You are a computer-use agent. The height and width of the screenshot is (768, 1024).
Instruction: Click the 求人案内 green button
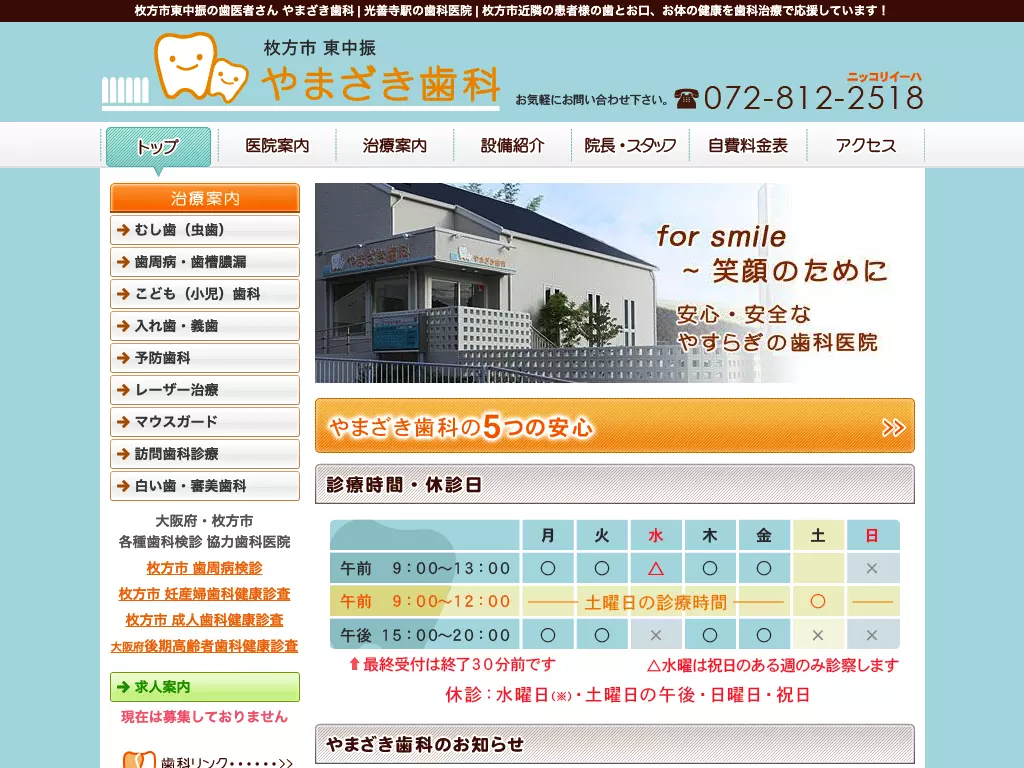click(205, 687)
